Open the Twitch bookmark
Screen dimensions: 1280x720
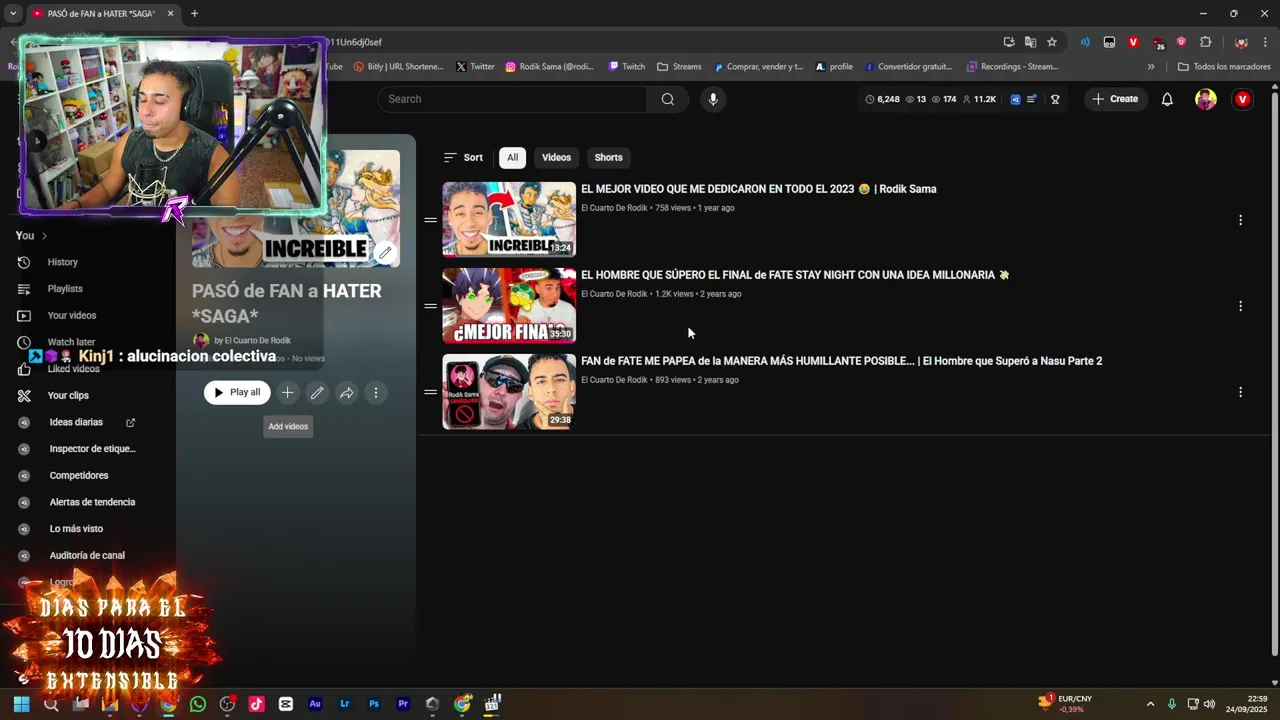[627, 67]
